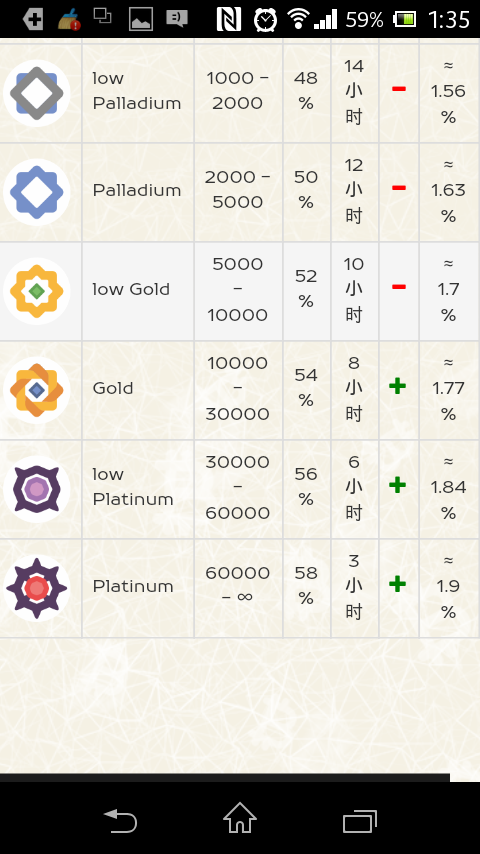This screenshot has width=480, height=854.
Task: Tap the green plus in the Gold row
Action: click(x=398, y=386)
